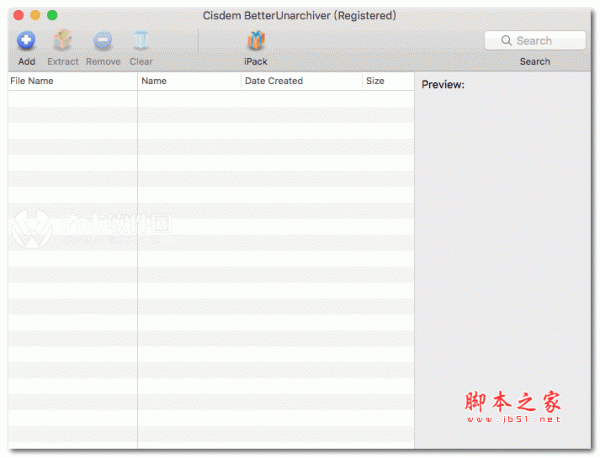Click the Search label below field

click(535, 62)
